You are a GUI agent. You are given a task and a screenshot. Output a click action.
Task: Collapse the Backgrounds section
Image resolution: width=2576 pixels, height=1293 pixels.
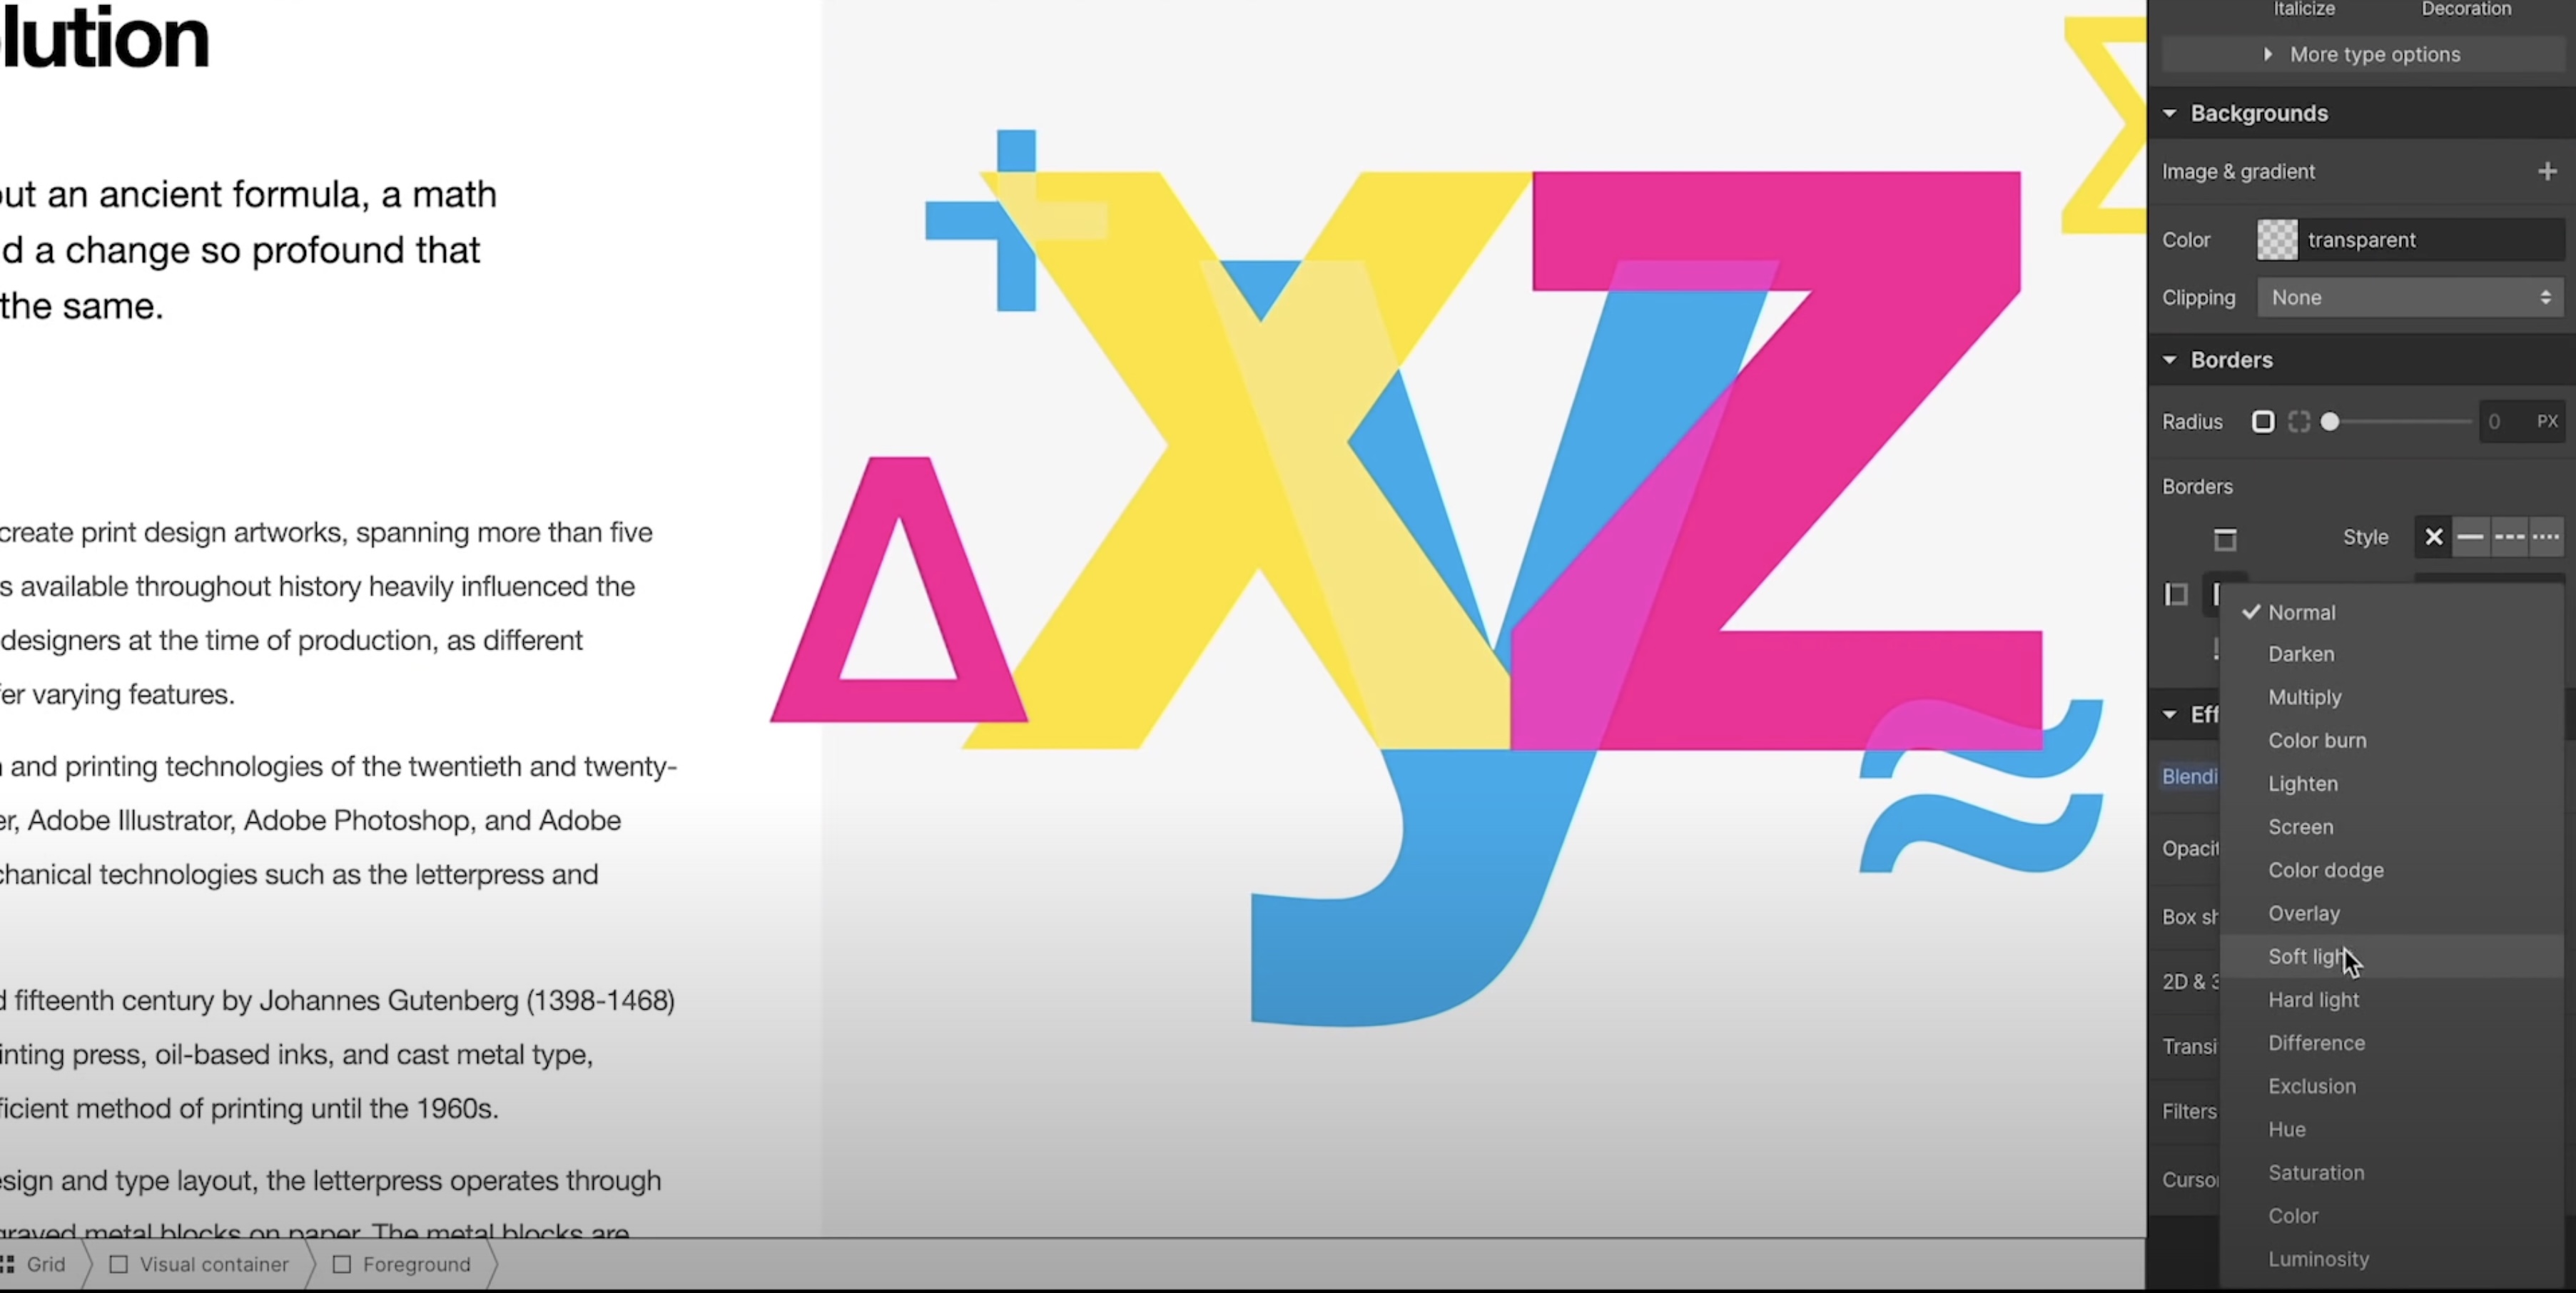[x=2170, y=113]
